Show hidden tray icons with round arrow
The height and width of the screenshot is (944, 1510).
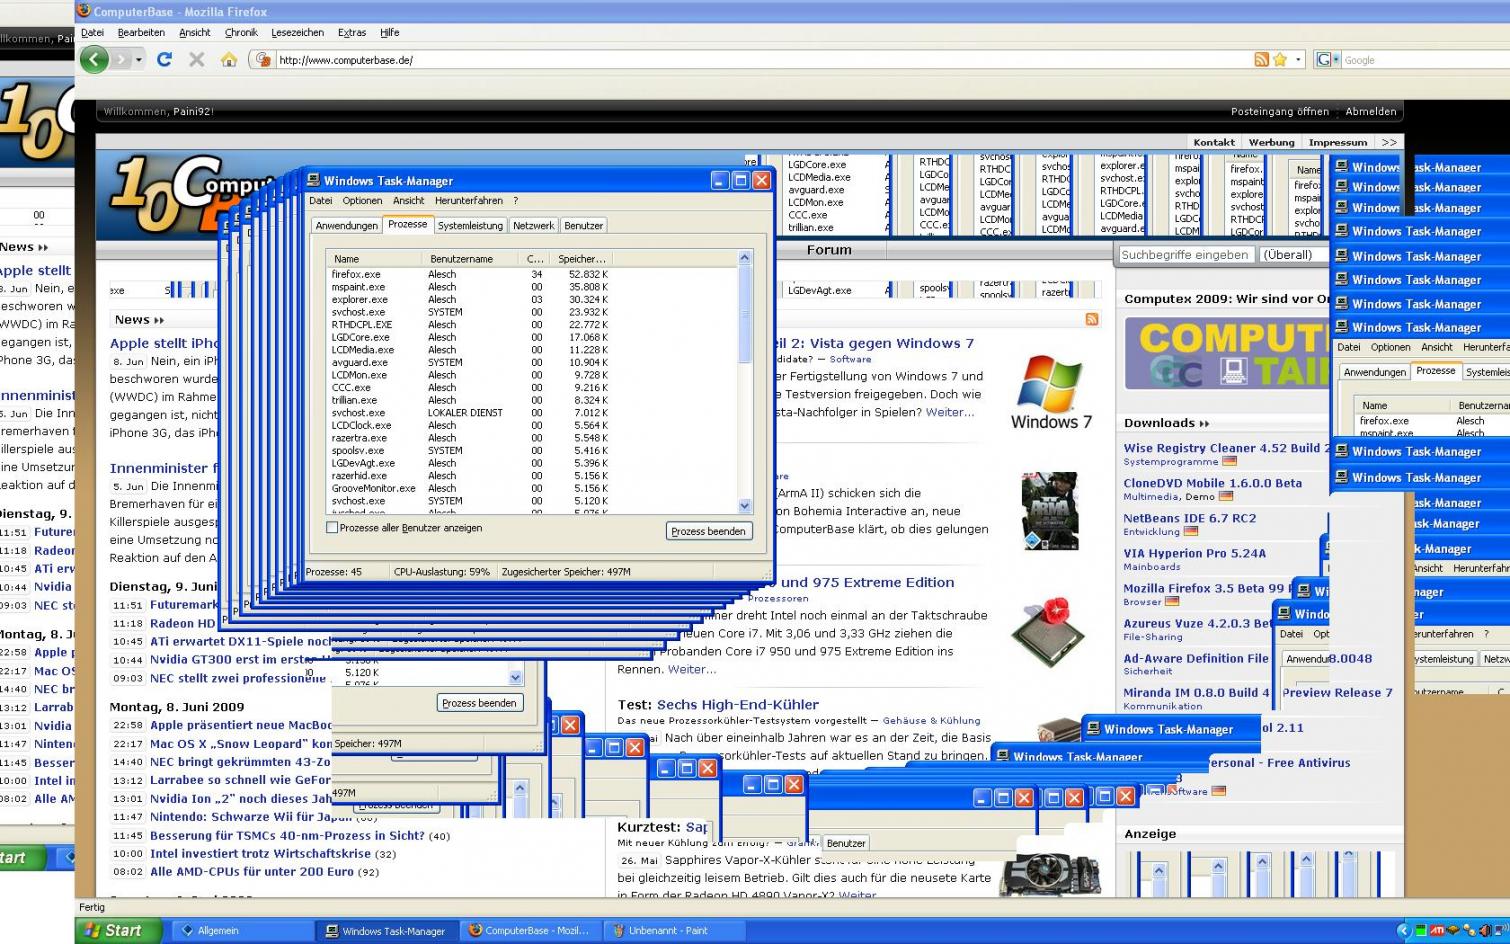pyautogui.click(x=1403, y=931)
